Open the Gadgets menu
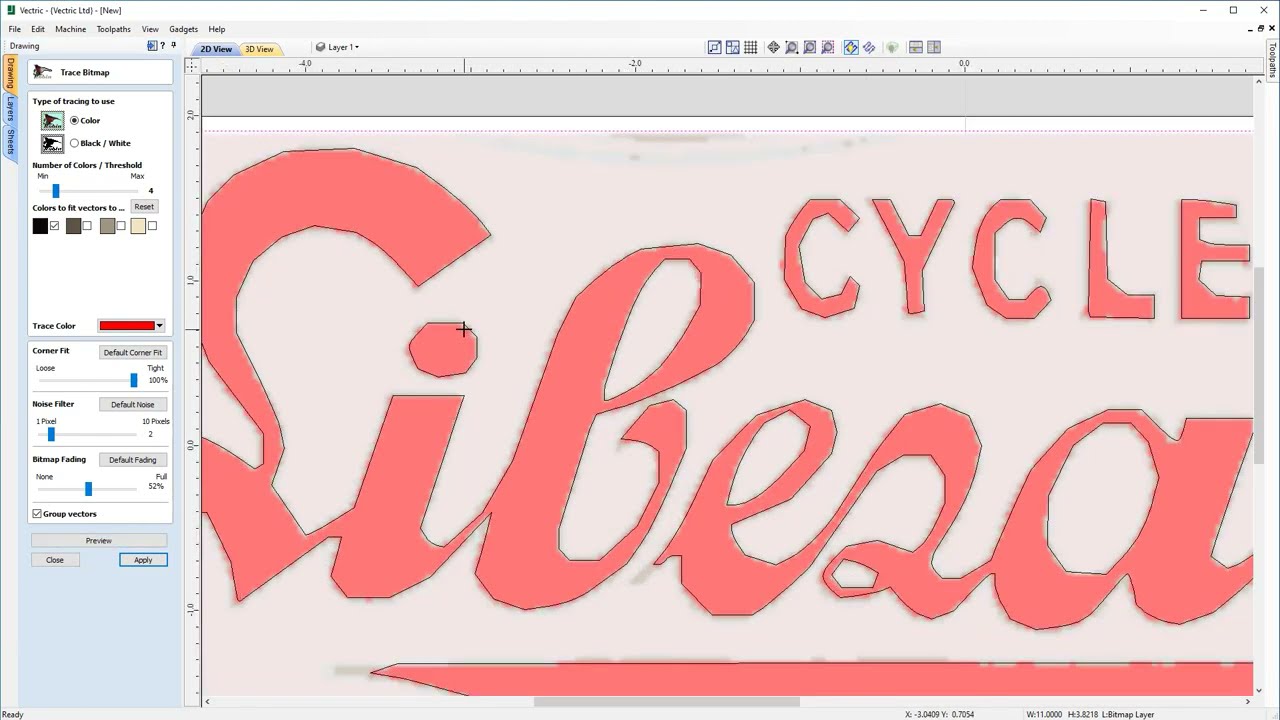1280x720 pixels. (184, 29)
